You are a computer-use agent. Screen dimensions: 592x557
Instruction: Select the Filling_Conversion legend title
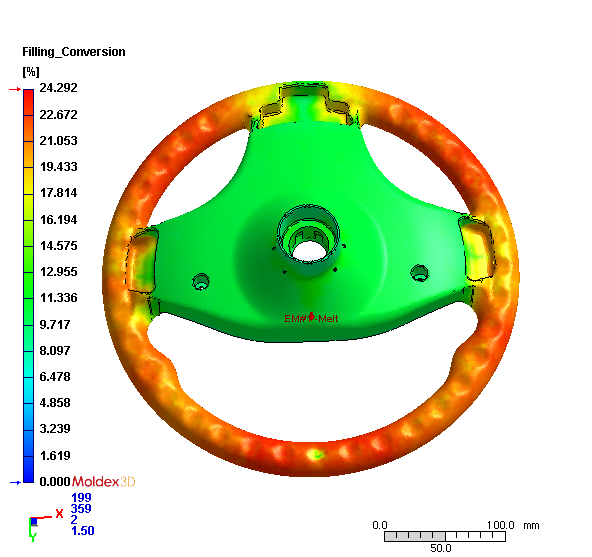click(x=74, y=52)
